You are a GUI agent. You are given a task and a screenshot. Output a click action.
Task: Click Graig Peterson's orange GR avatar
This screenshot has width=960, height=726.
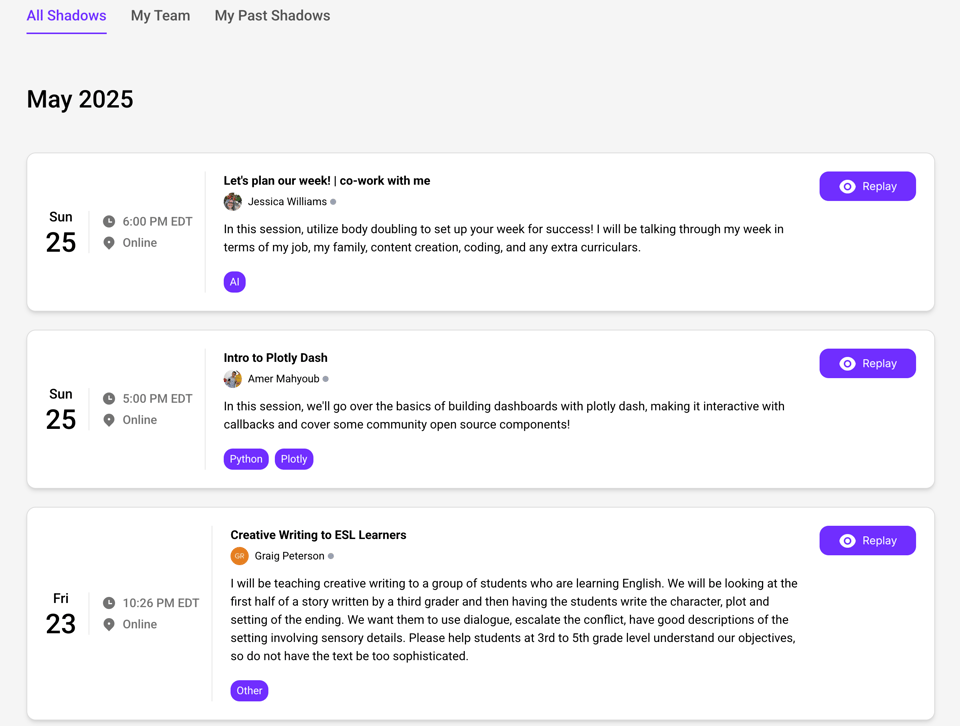pos(239,556)
